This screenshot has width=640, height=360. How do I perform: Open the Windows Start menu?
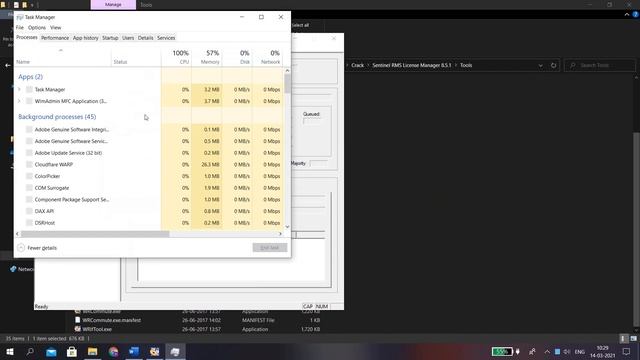coord(10,351)
